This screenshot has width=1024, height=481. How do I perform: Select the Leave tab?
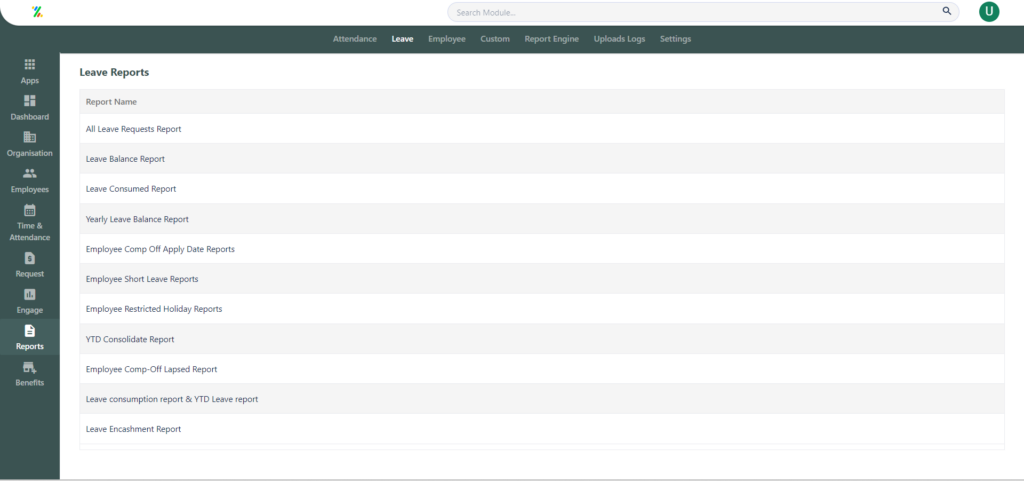tap(402, 39)
